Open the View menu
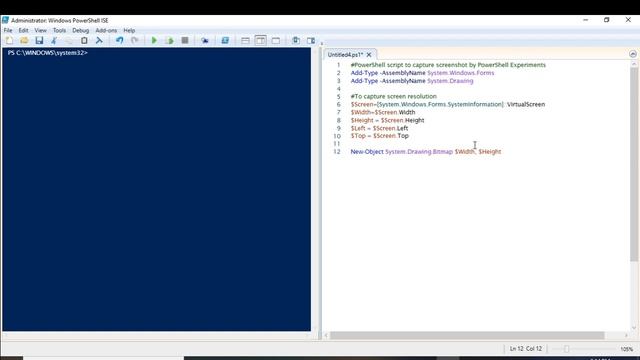This screenshot has width=640, height=360. tap(40, 30)
